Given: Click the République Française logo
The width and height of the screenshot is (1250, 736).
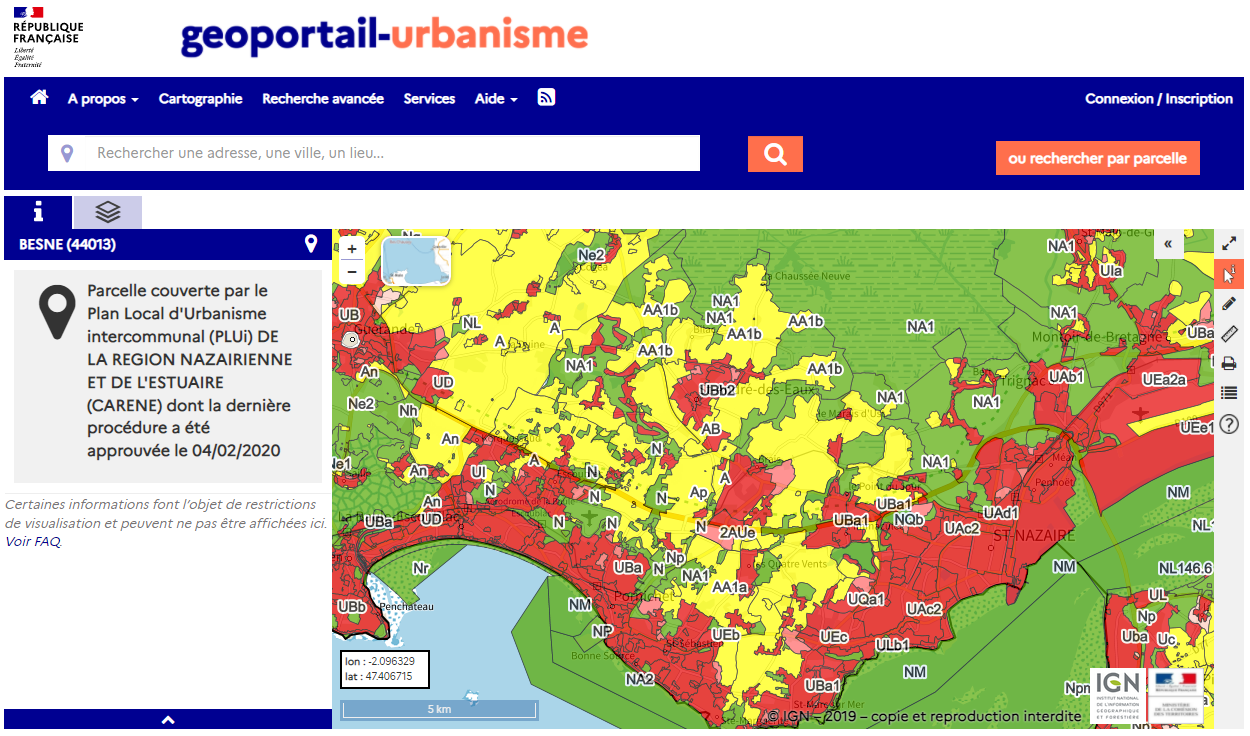Looking at the screenshot, I should pyautogui.click(x=48, y=37).
